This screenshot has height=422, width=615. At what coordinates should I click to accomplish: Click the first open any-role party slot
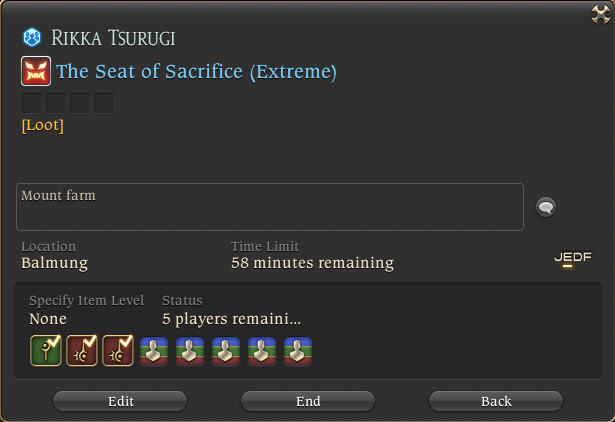coord(154,351)
